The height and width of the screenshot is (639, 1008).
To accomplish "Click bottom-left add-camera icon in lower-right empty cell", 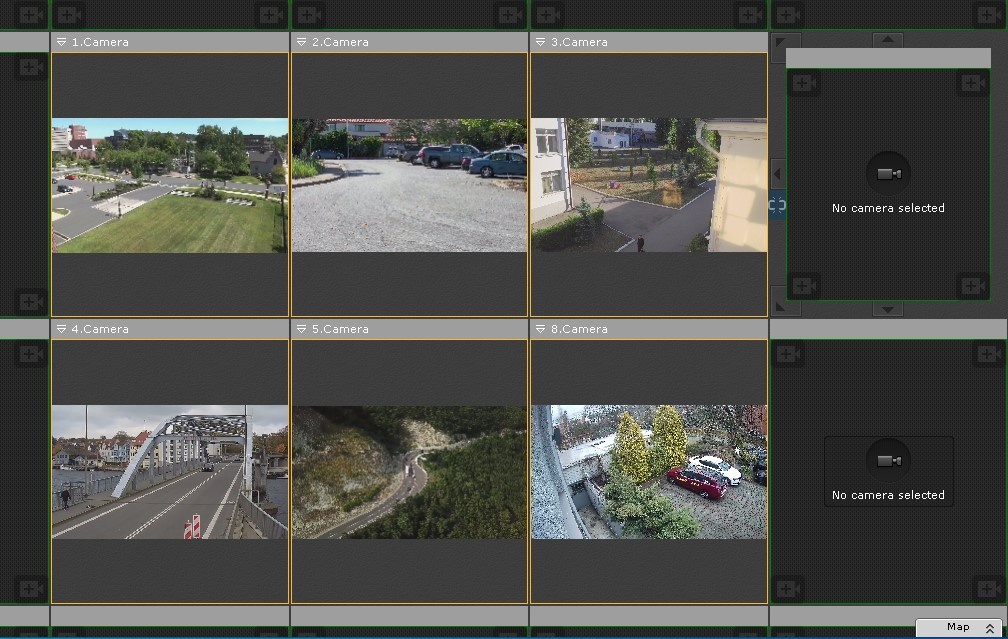I will (788, 587).
